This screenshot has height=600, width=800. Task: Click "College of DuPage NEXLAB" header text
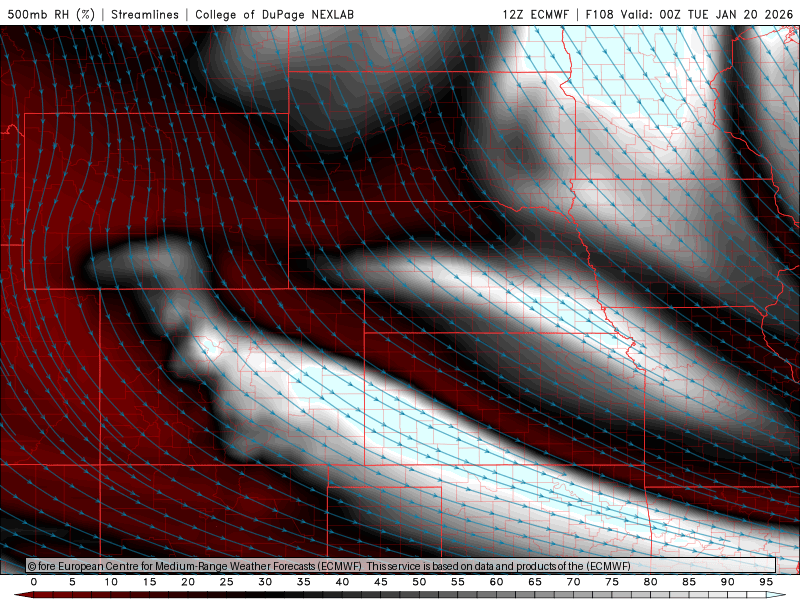tap(274, 14)
